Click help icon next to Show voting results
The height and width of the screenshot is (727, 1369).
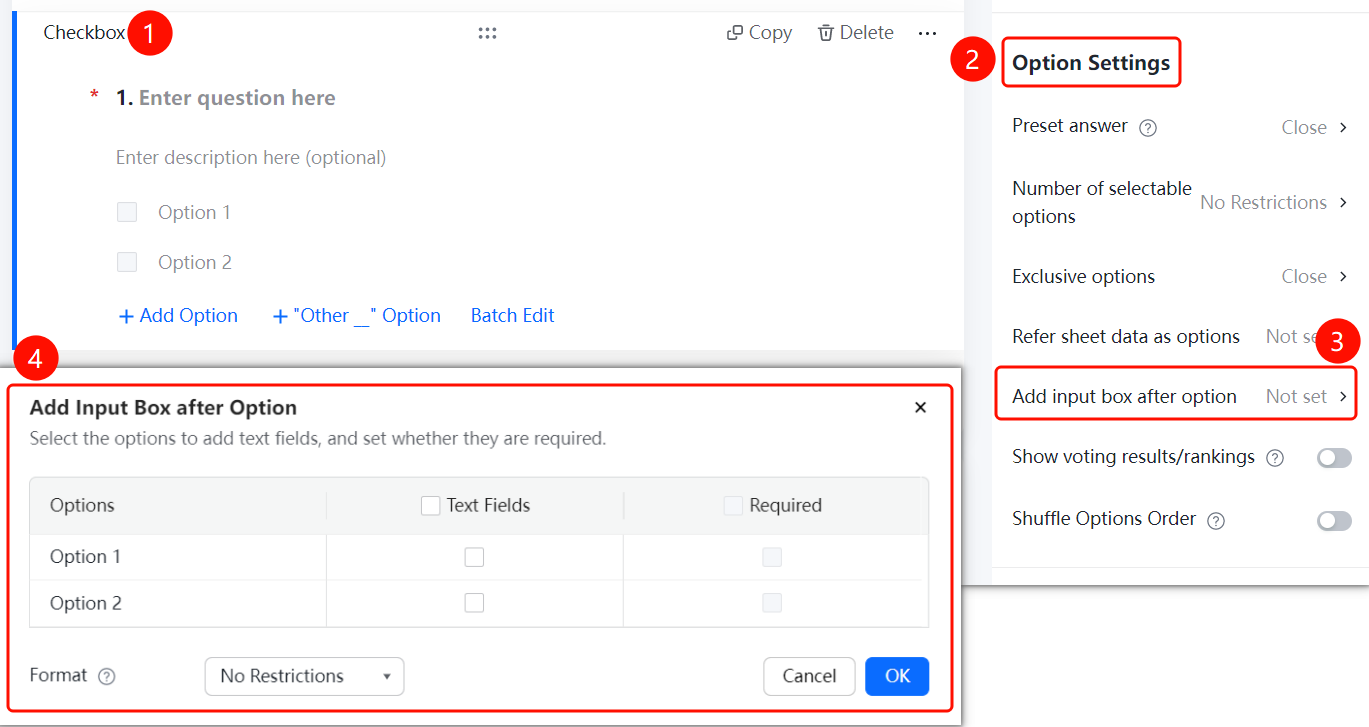(x=1275, y=458)
